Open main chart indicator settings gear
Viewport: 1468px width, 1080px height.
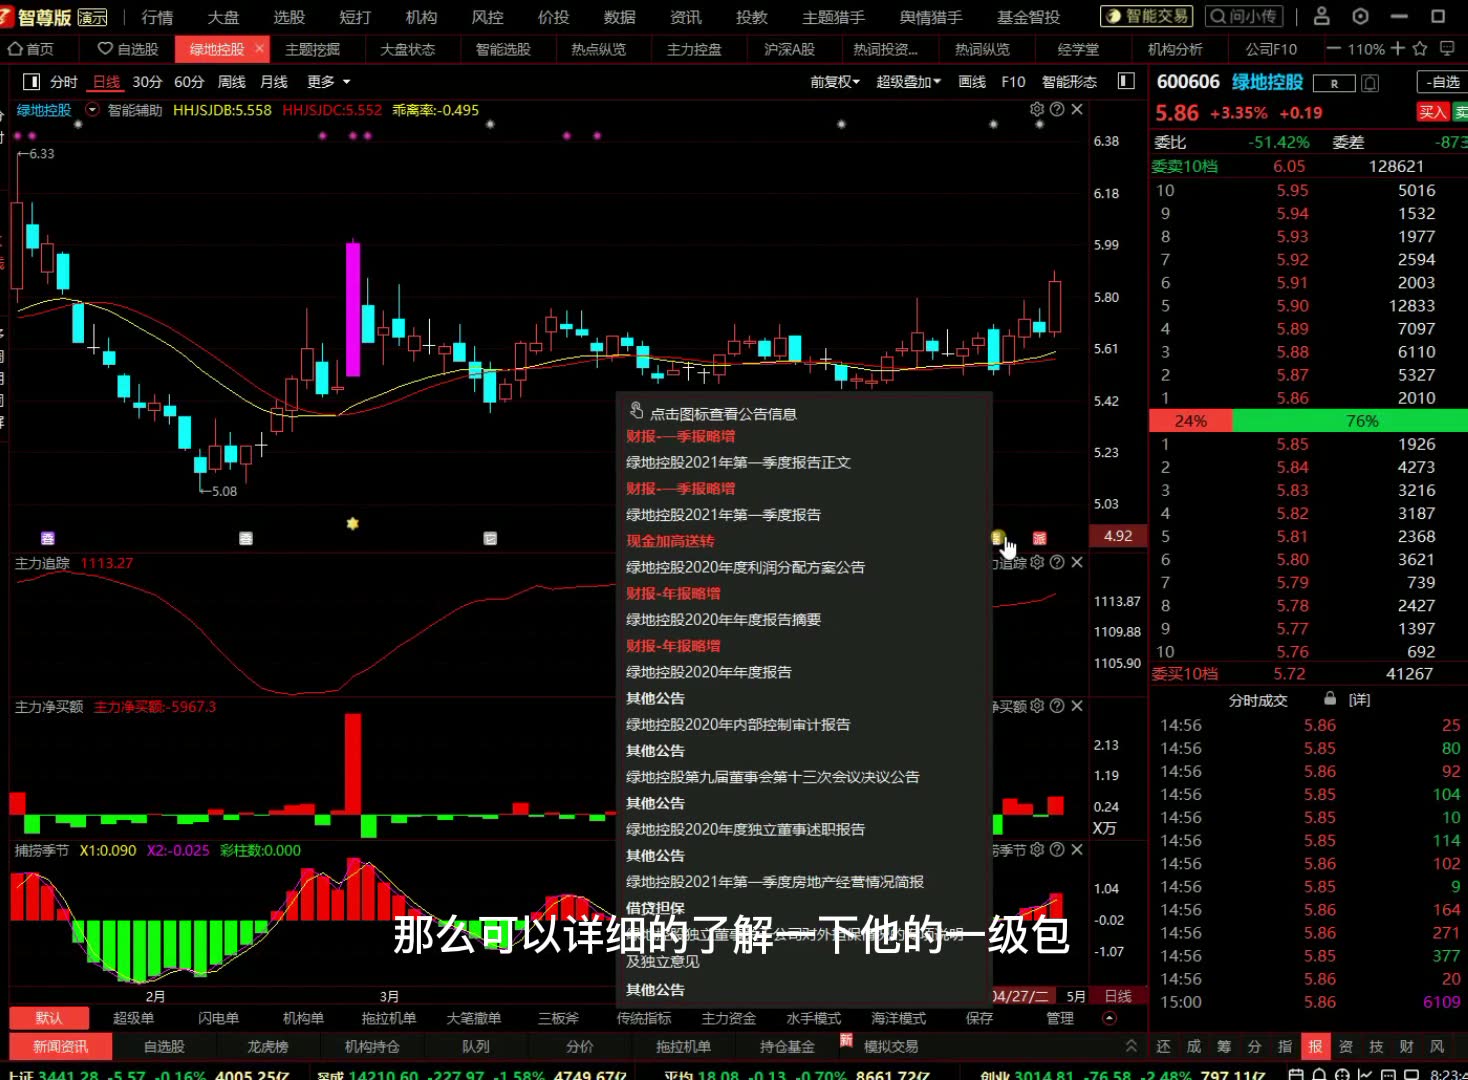pyautogui.click(x=1037, y=109)
